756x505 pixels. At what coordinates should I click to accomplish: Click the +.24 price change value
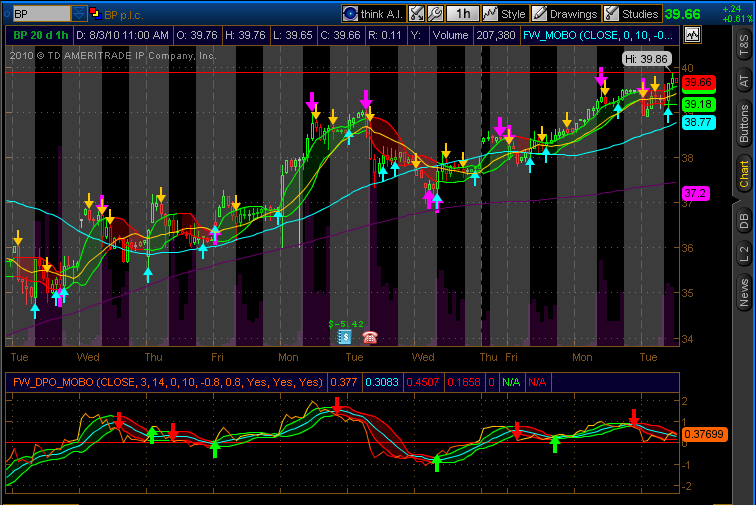pos(732,9)
